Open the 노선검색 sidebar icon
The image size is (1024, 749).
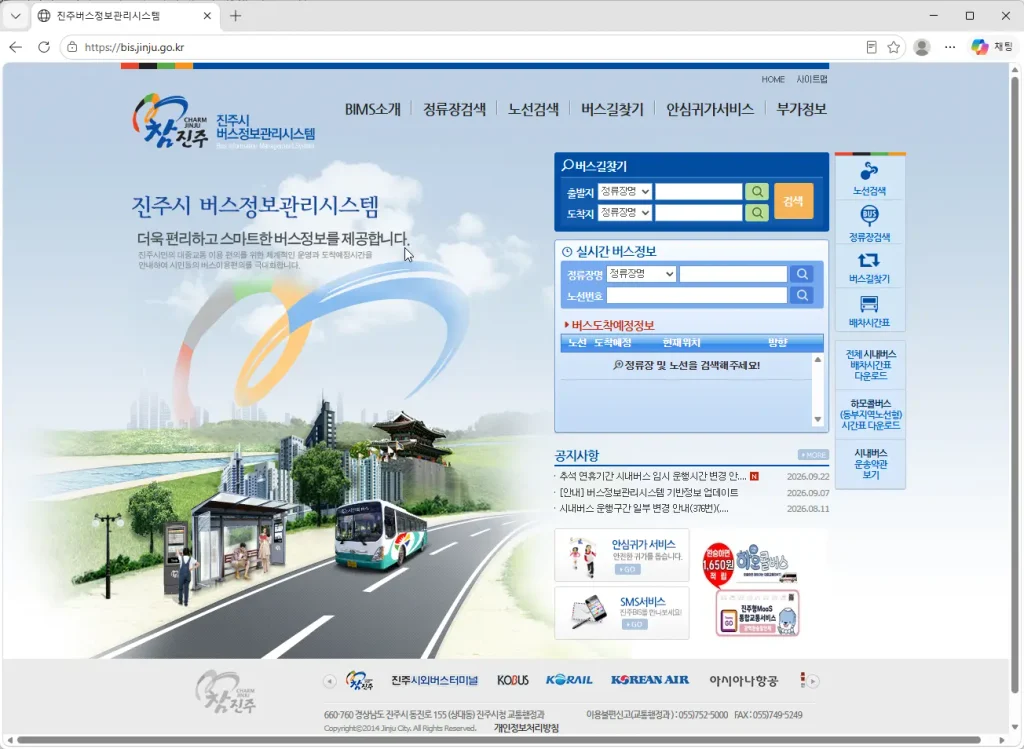click(x=869, y=178)
